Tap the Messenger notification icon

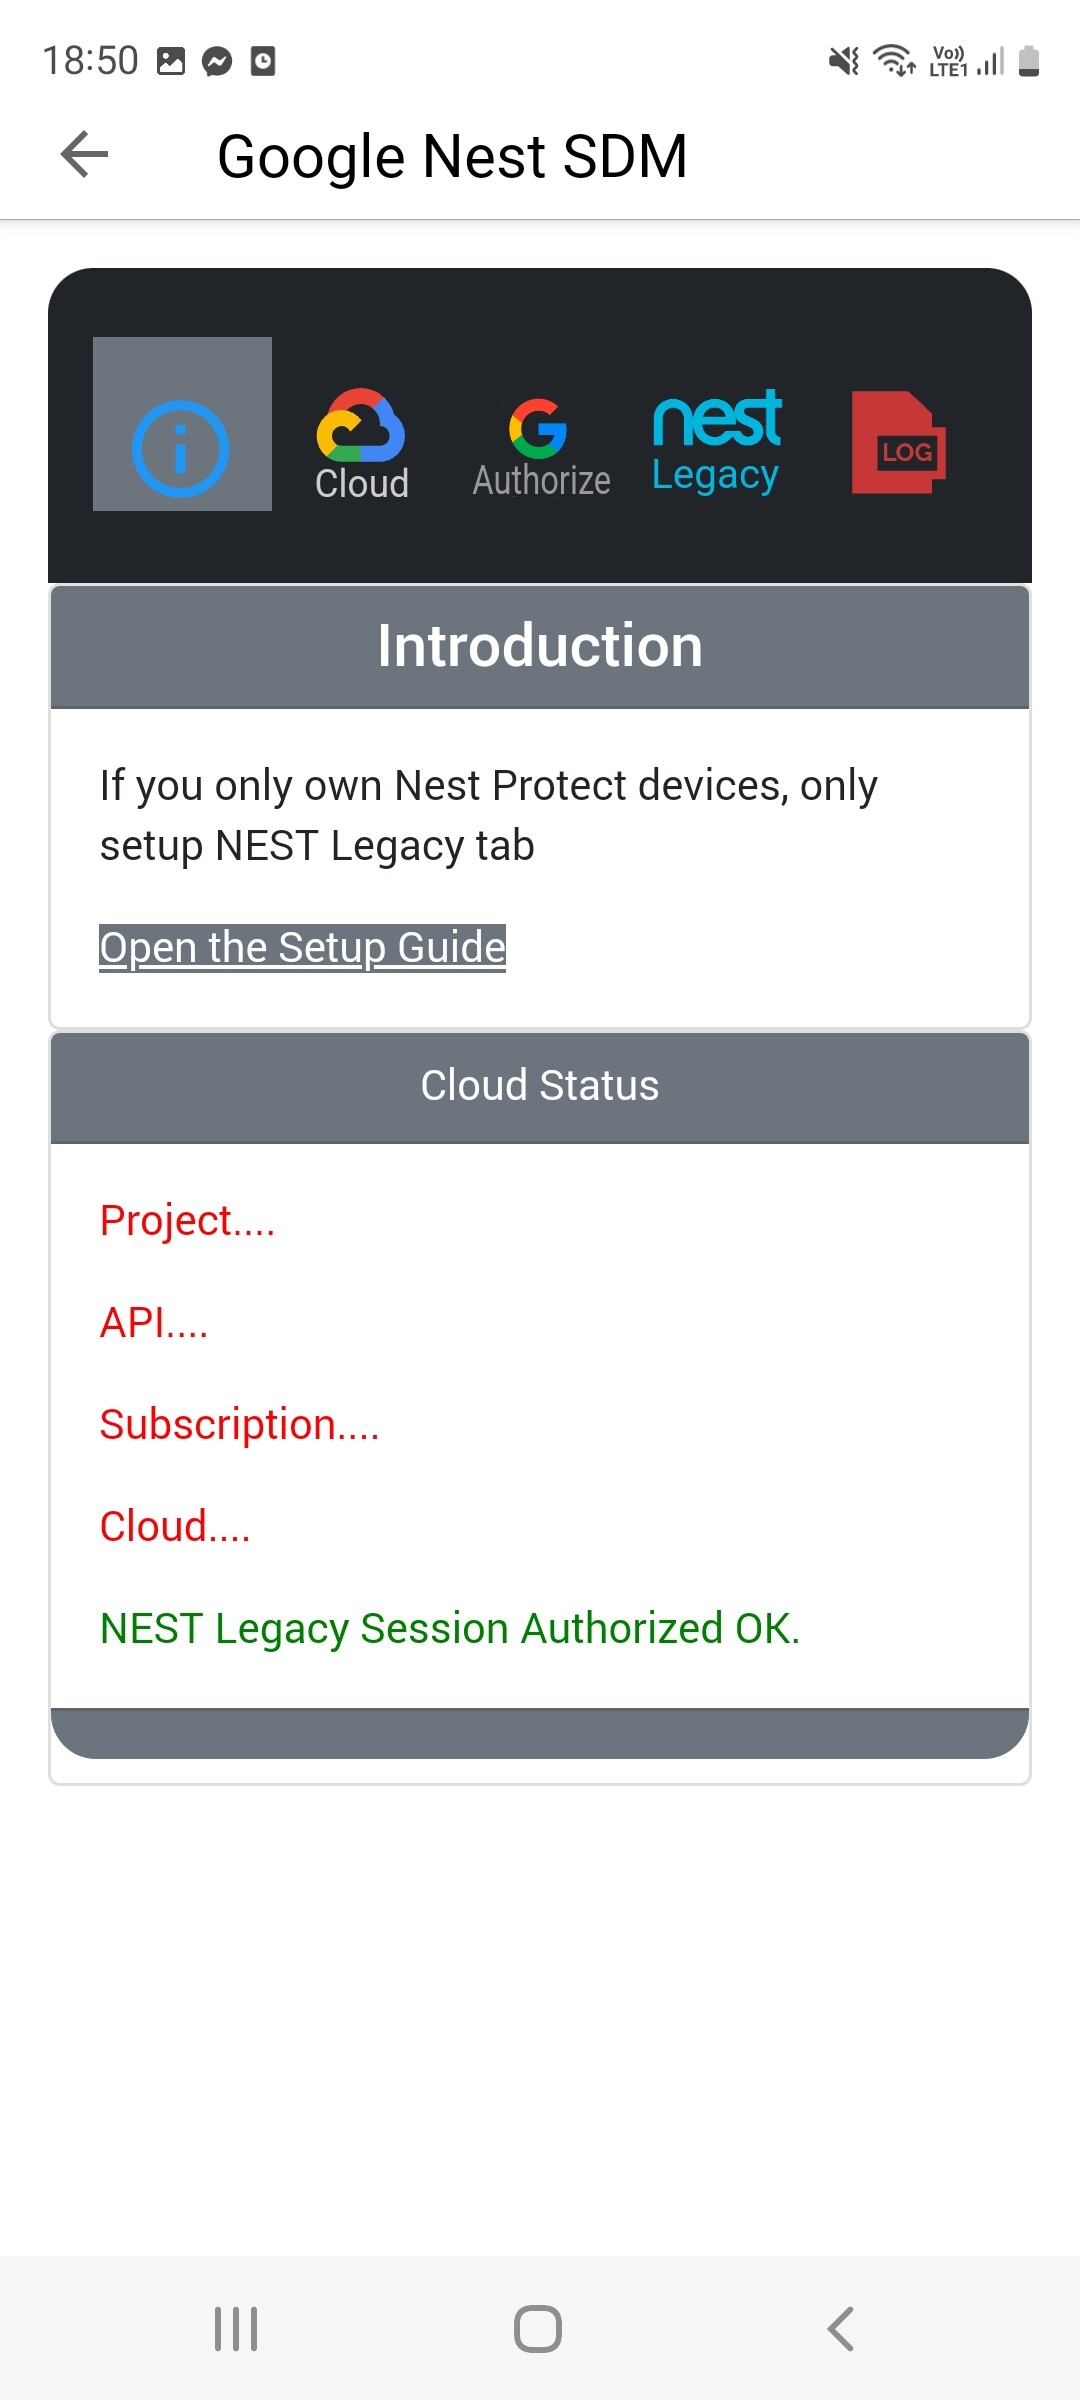tap(217, 62)
